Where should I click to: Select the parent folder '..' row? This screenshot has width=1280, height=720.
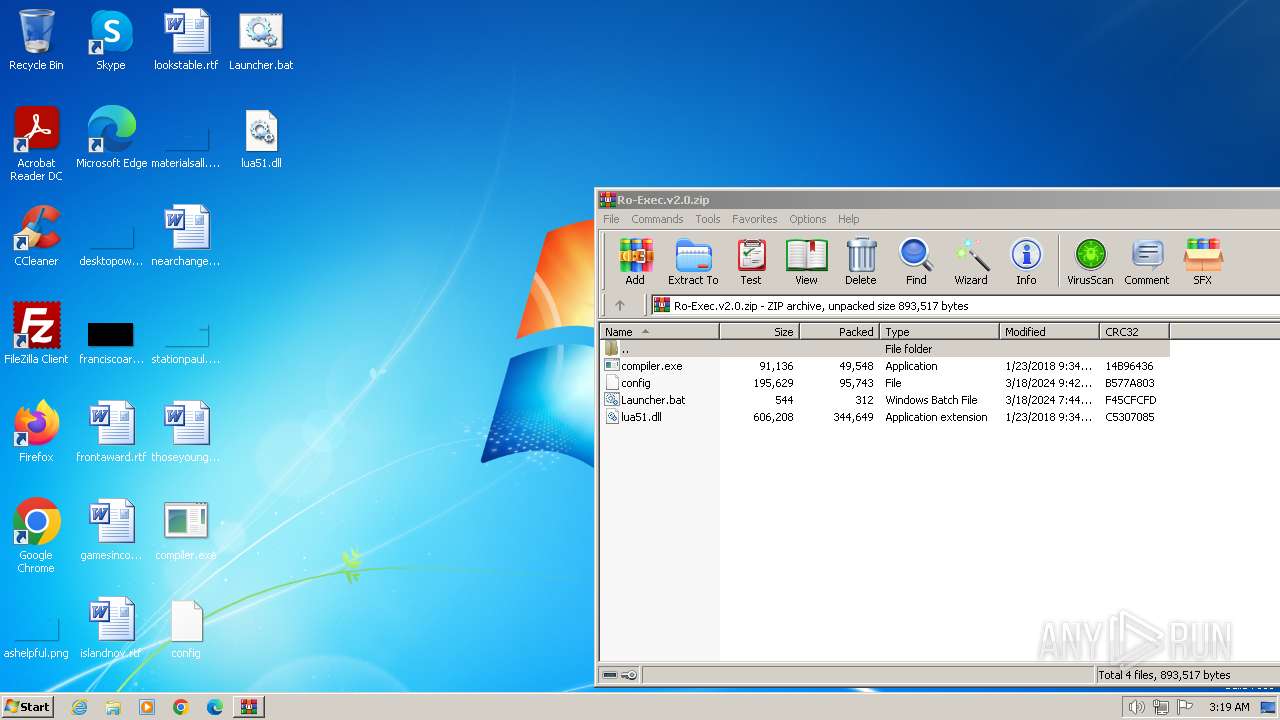pyautogui.click(x=884, y=349)
